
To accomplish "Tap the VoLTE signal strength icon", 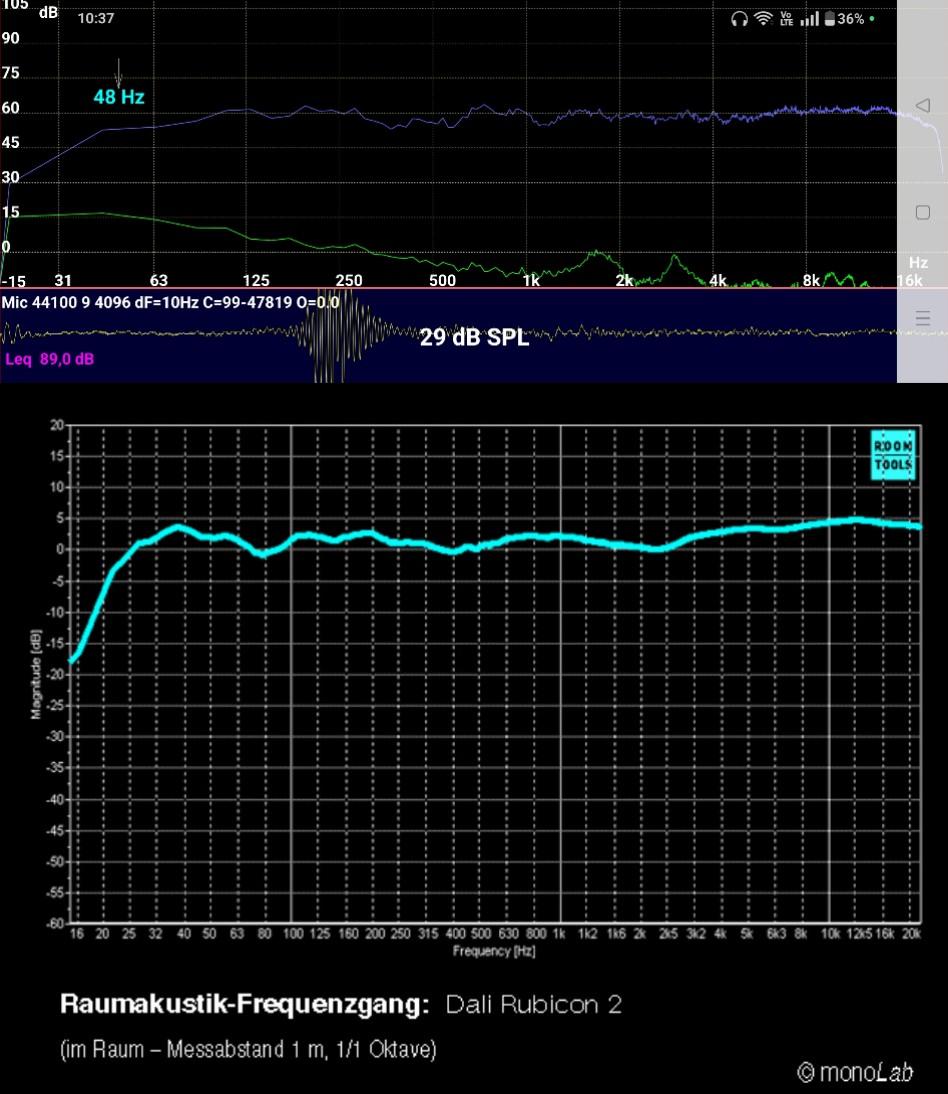I will pyautogui.click(x=798, y=19).
